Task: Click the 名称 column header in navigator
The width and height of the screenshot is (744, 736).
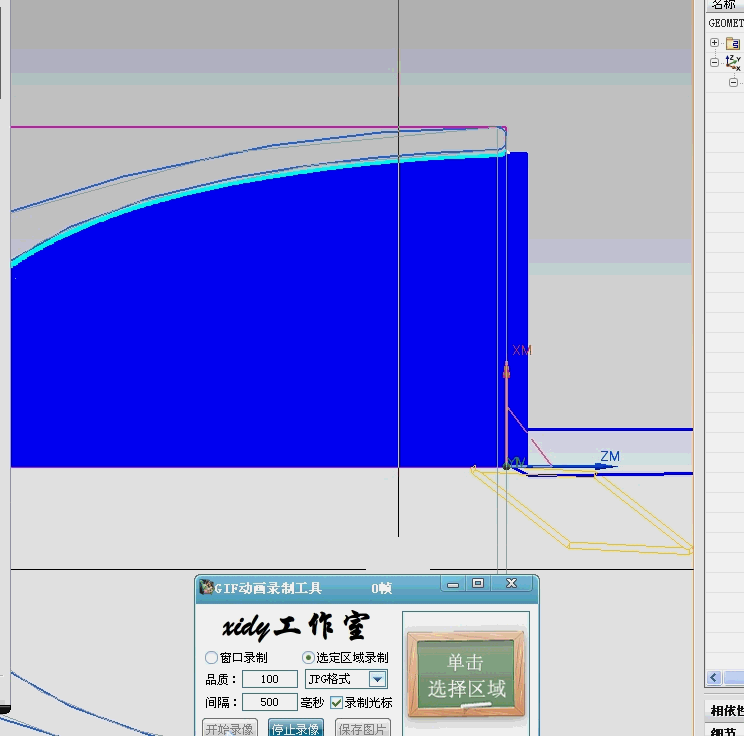Action: (725, 5)
